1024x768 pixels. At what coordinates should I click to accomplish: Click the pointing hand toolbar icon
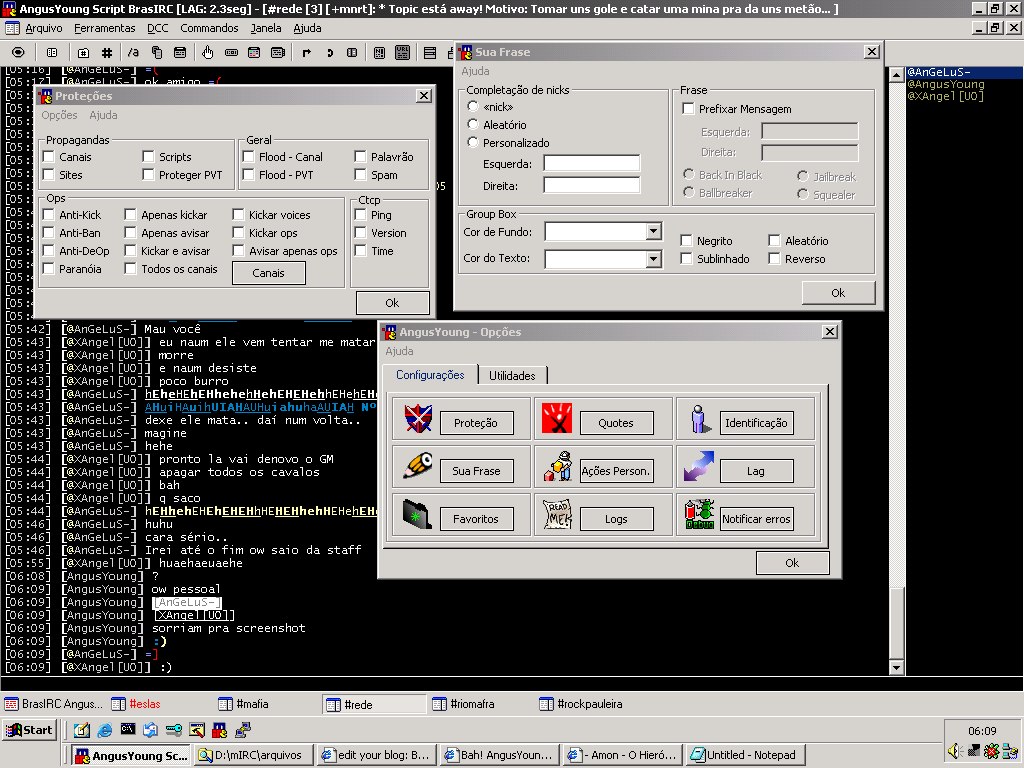pos(207,52)
